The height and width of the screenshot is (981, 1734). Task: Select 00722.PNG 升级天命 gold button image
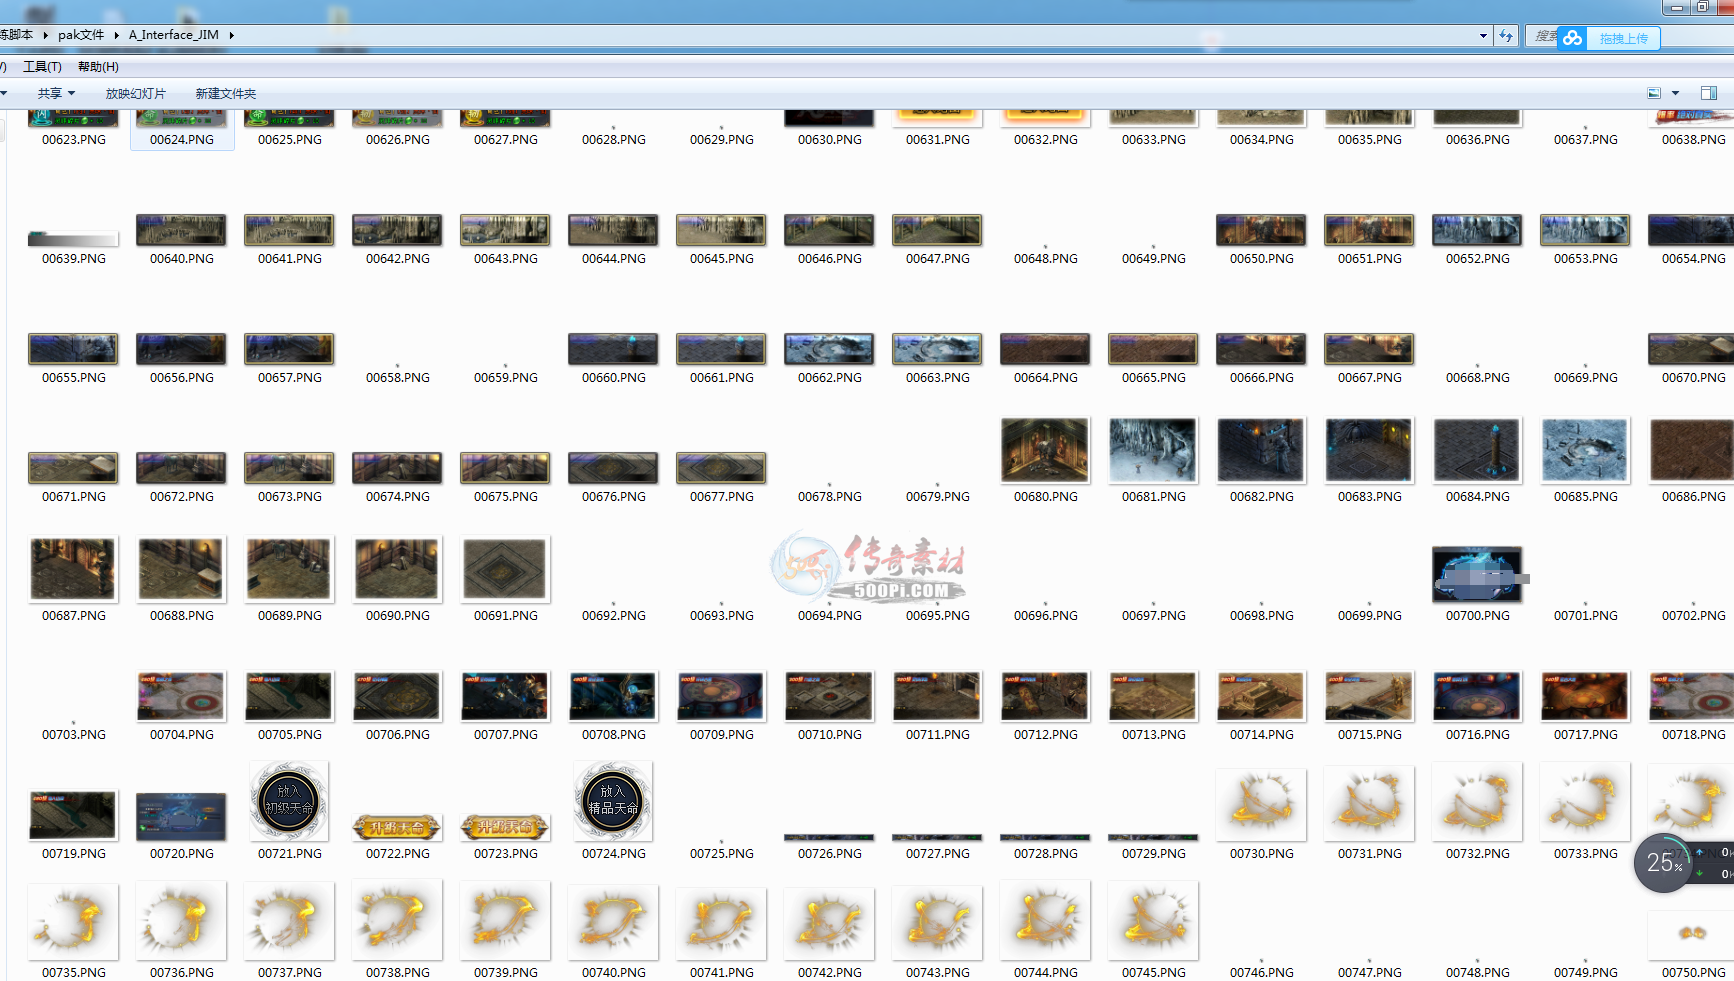[x=397, y=827]
